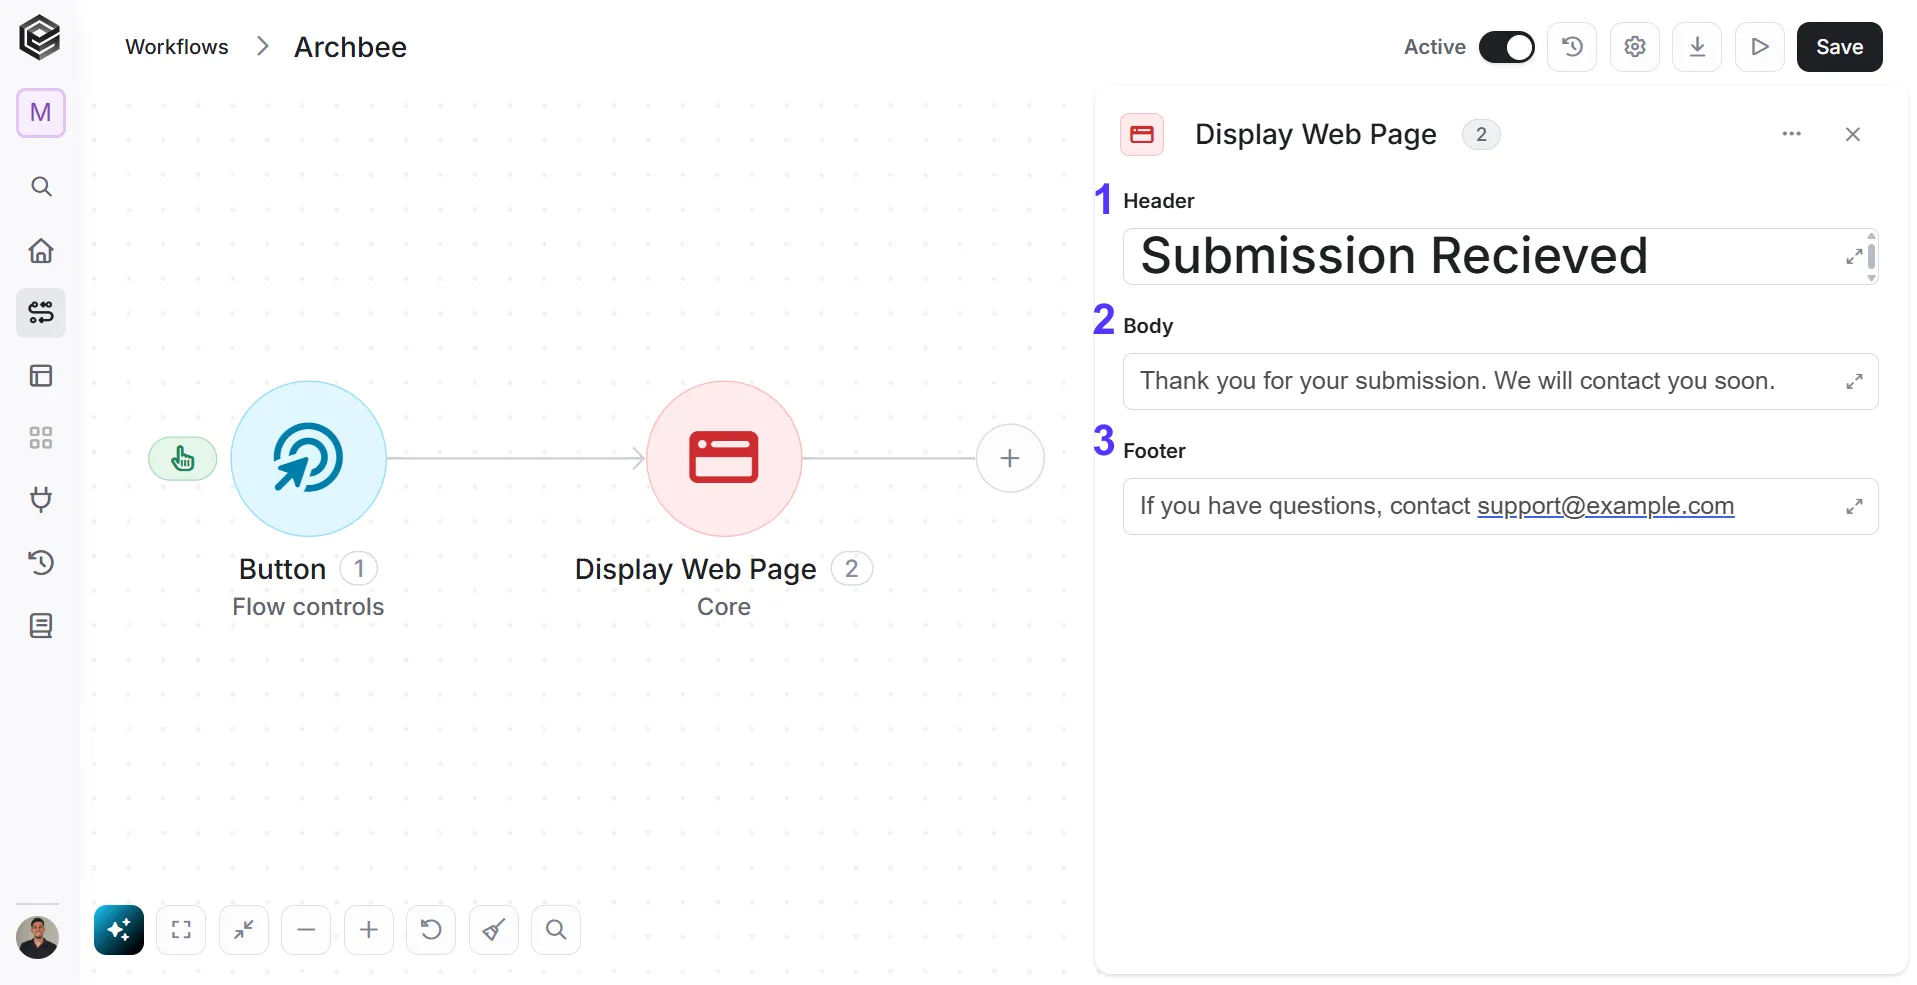The image size is (1917, 985).
Task: Click the Archbee workflow title
Action: click(x=350, y=47)
